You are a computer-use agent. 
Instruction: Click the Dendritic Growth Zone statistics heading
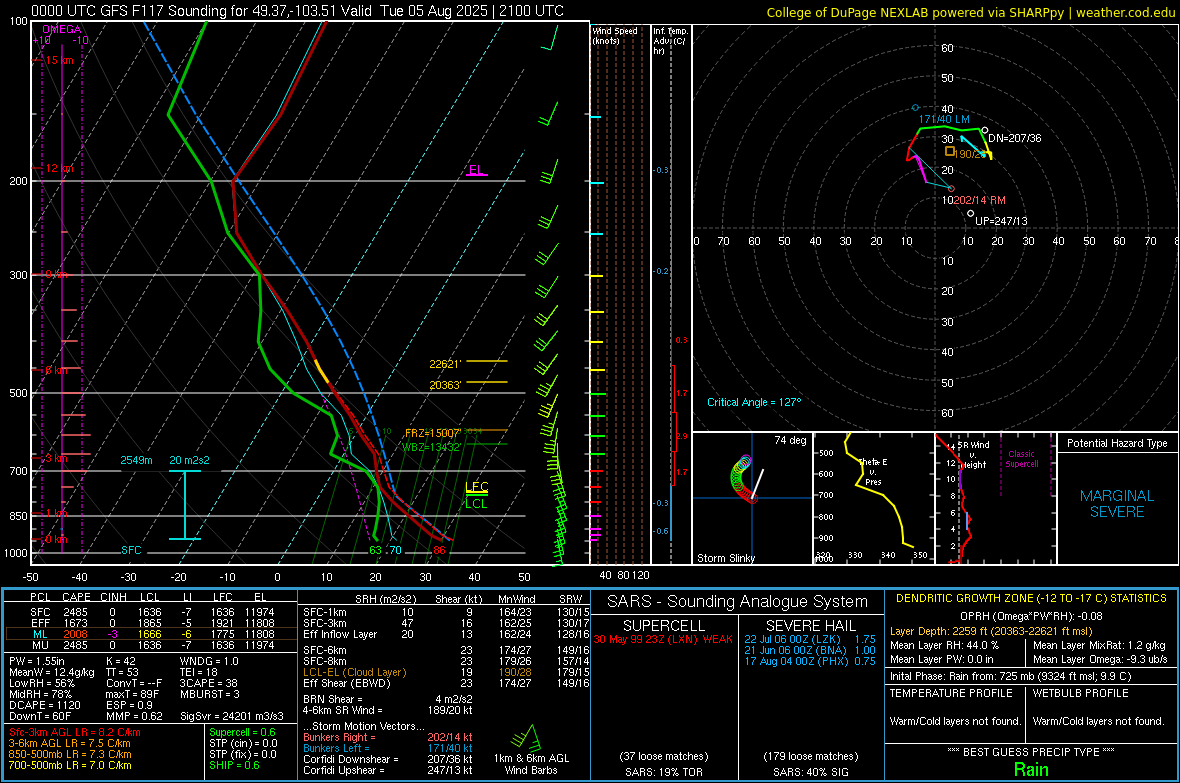point(1031,599)
